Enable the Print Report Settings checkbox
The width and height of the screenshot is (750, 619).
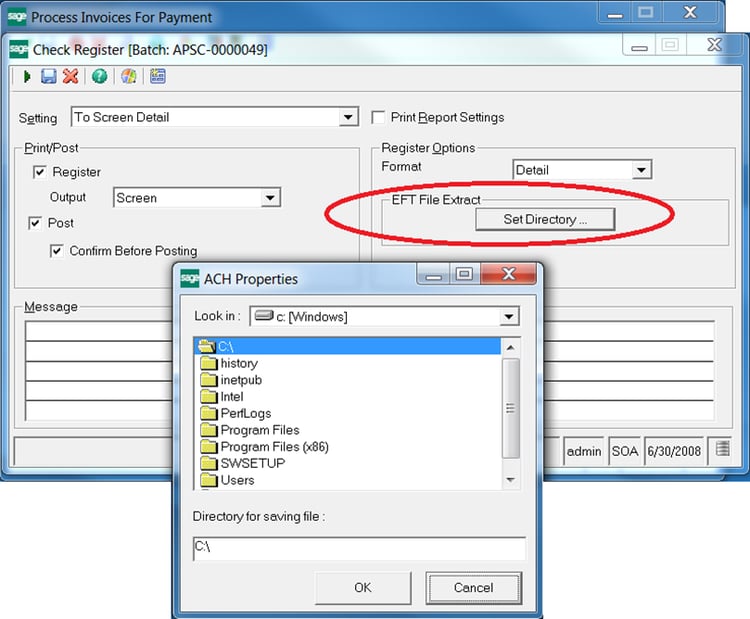[x=379, y=117]
